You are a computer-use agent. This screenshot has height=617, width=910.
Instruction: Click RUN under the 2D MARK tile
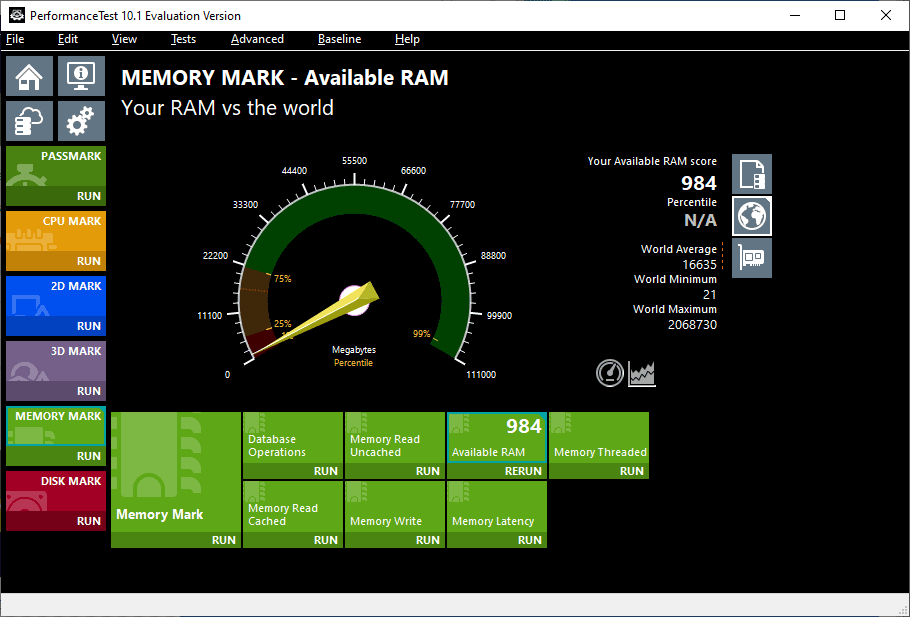tap(89, 326)
